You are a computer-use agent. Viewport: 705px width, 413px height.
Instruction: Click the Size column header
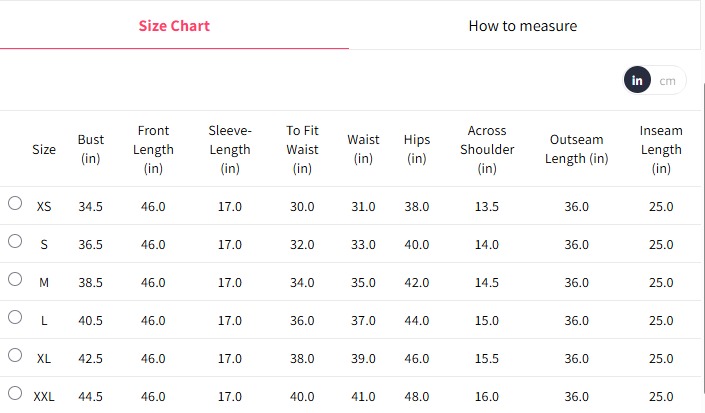[44, 149]
